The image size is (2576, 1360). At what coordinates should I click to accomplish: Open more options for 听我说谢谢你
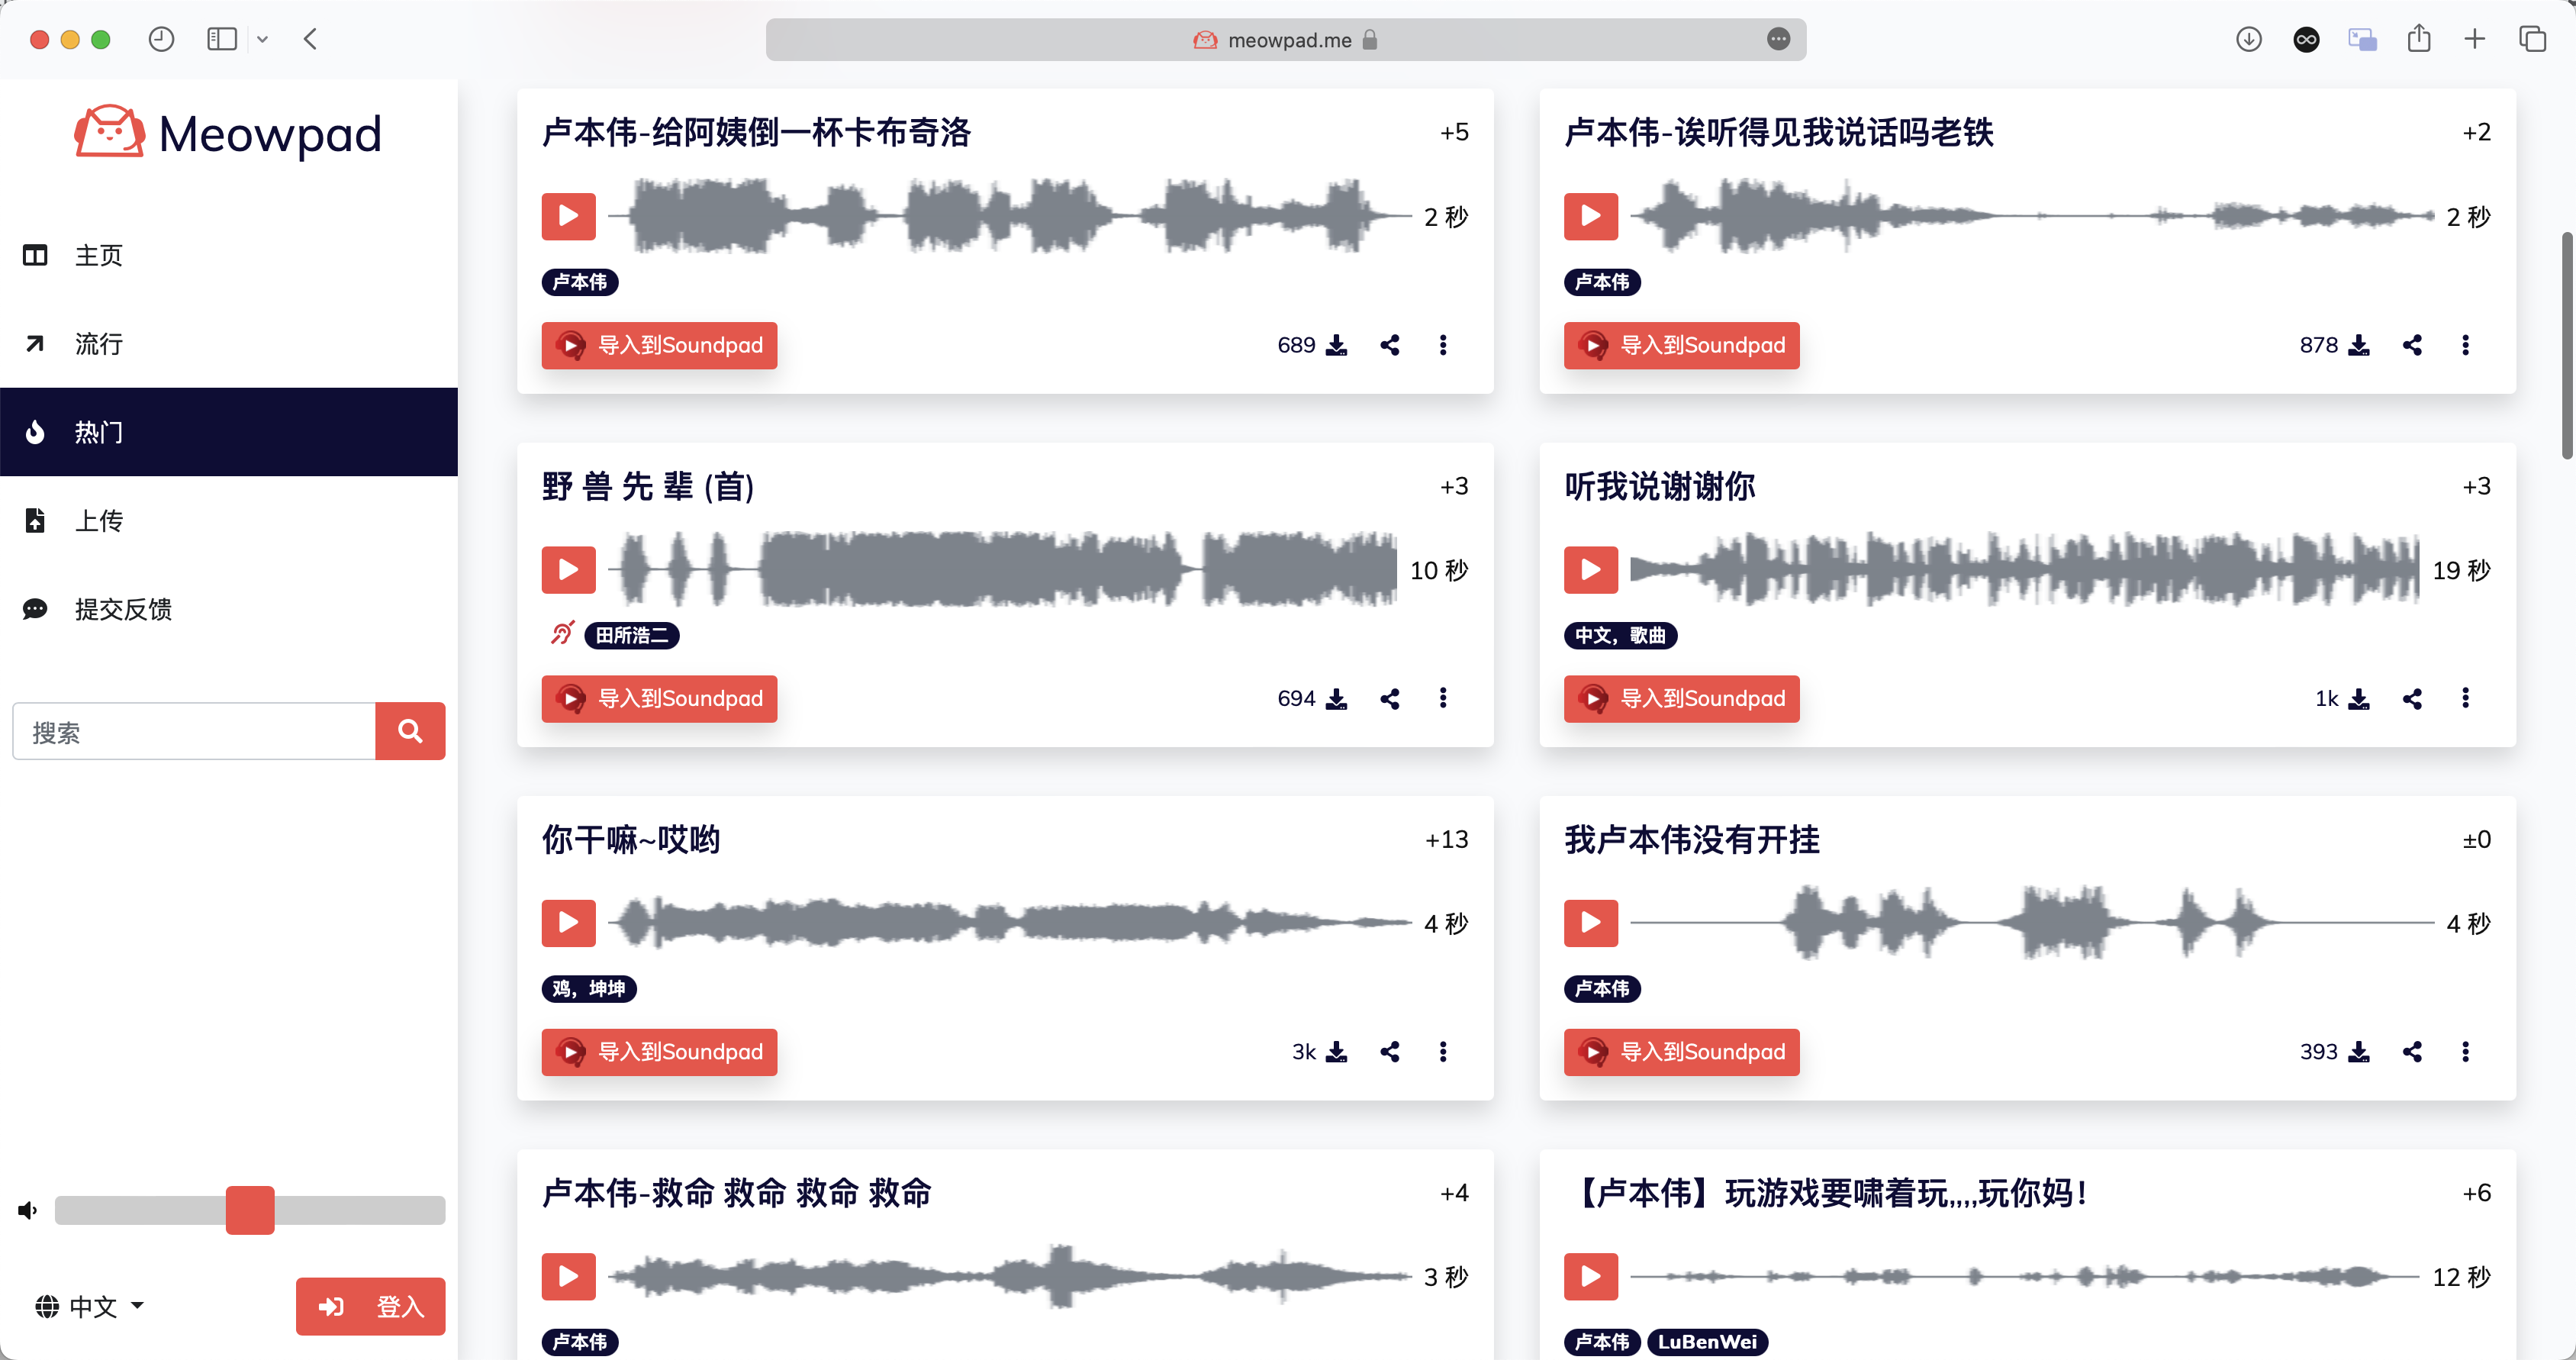point(2465,698)
